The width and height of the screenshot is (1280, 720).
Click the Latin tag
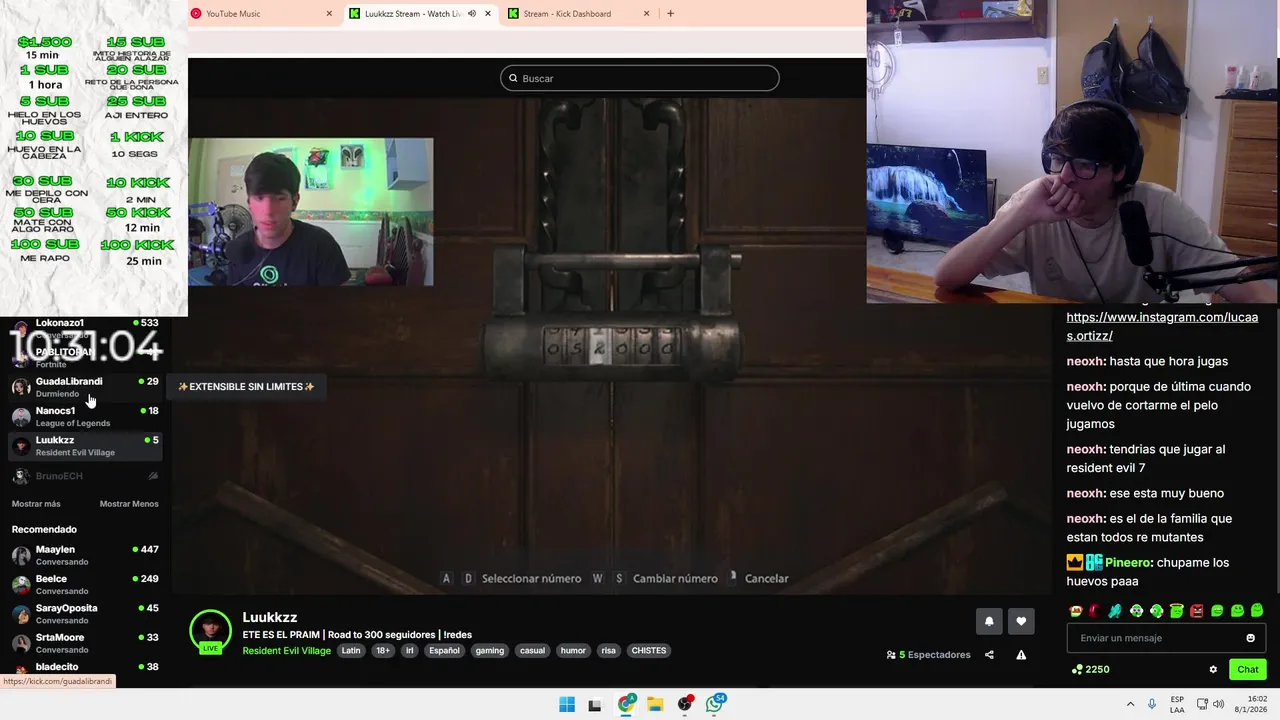point(351,651)
